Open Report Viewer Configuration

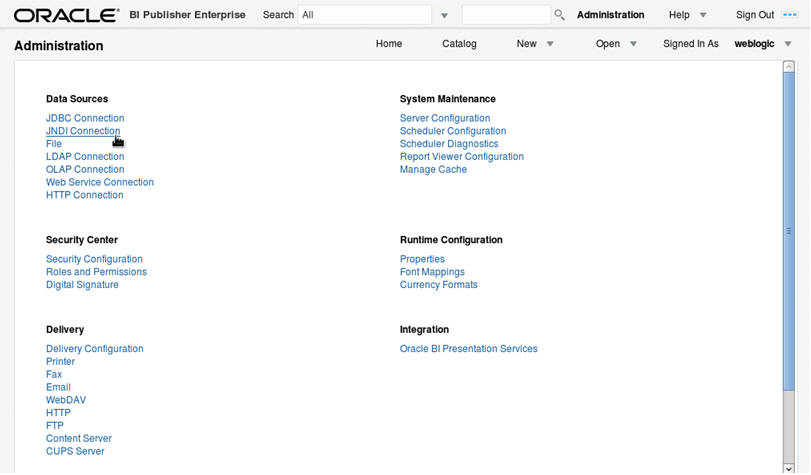click(461, 156)
